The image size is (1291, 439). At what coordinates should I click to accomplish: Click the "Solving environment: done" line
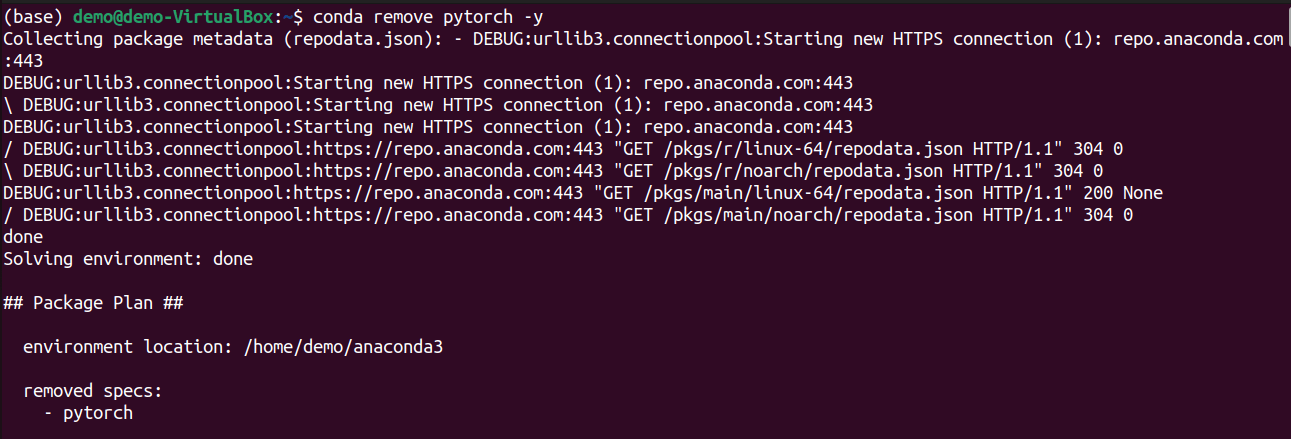pyautogui.click(x=128, y=259)
